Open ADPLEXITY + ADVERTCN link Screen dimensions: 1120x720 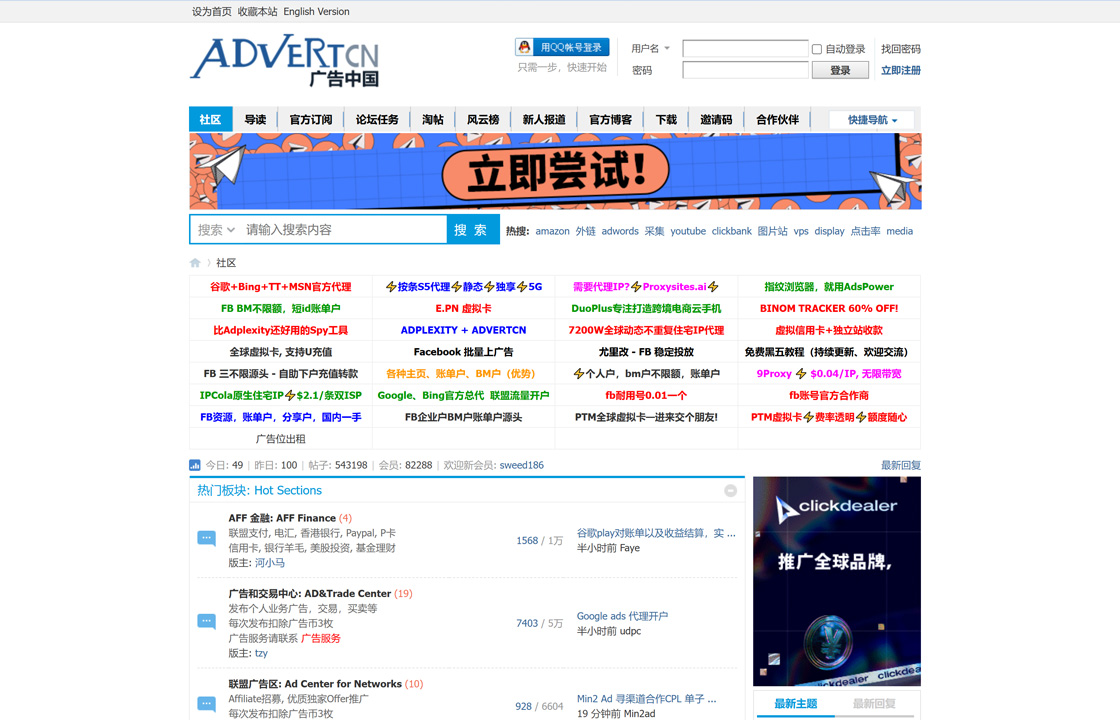click(464, 330)
